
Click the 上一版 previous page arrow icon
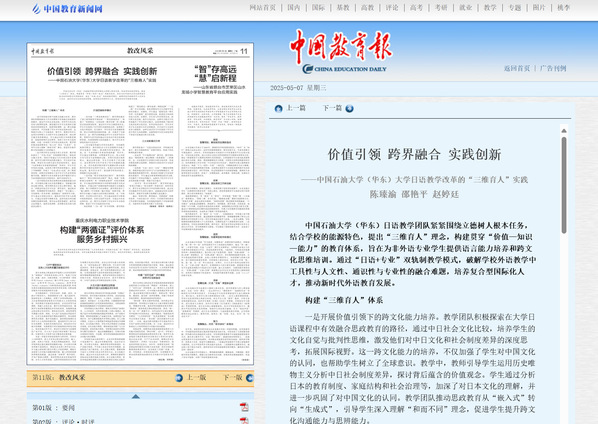click(x=179, y=378)
